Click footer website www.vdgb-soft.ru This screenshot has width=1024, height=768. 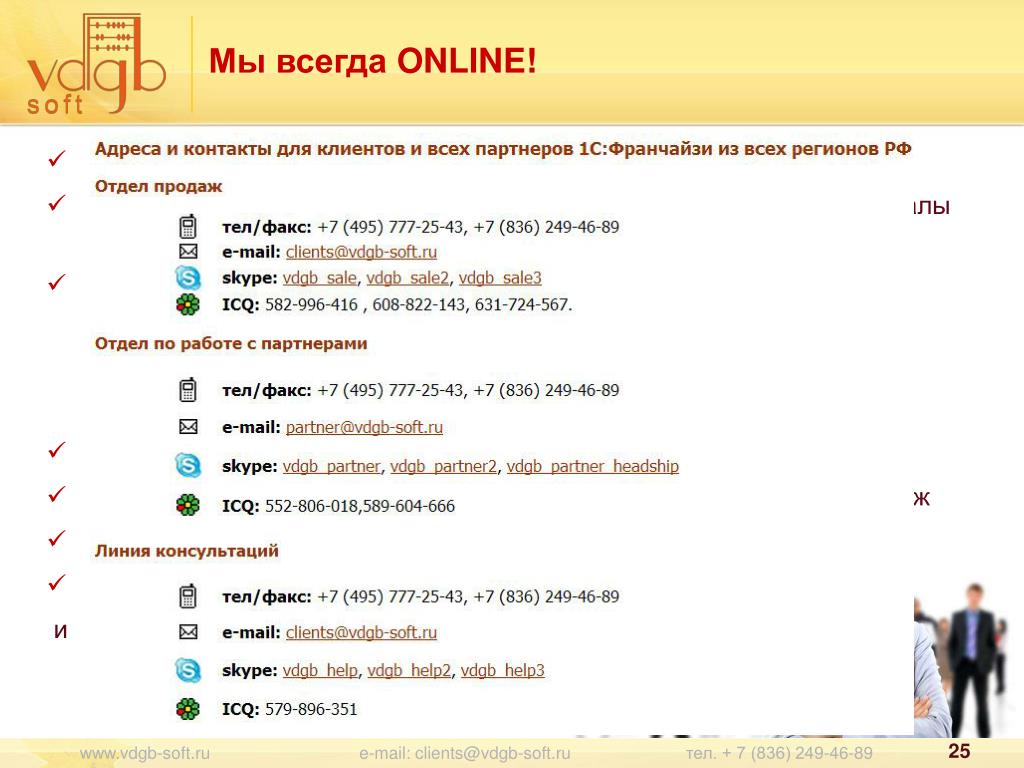click(x=145, y=754)
